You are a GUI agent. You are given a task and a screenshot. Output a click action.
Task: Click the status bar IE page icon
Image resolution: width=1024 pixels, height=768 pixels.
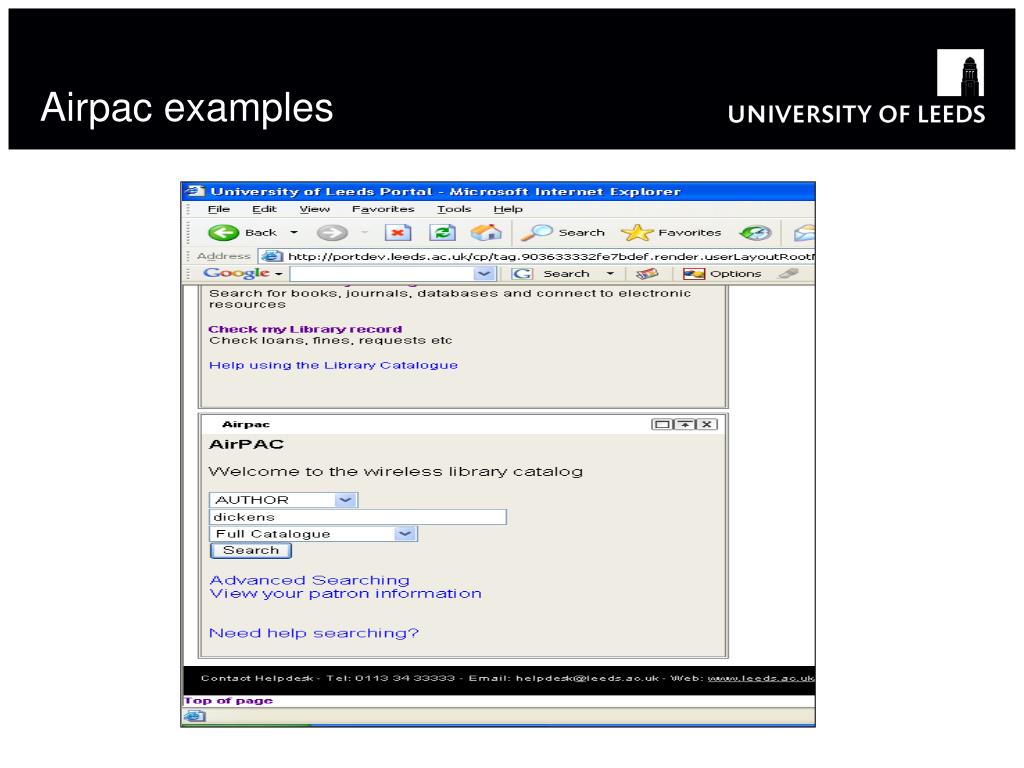click(x=194, y=716)
